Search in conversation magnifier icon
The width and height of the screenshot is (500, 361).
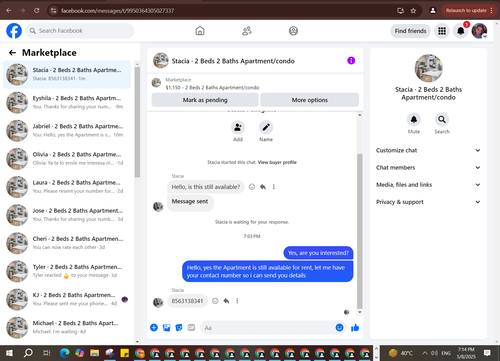pos(442,119)
